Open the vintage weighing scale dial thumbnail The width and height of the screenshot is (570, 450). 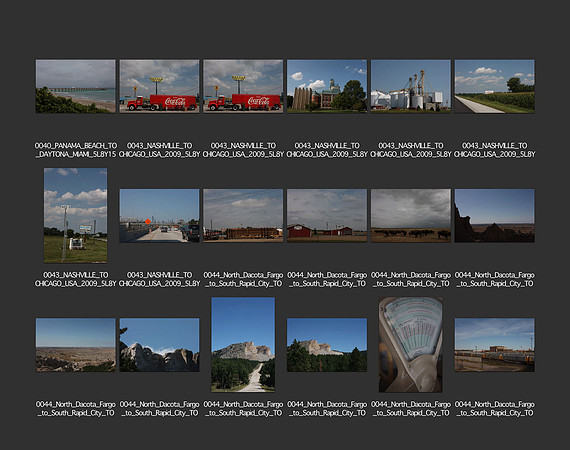[411, 345]
